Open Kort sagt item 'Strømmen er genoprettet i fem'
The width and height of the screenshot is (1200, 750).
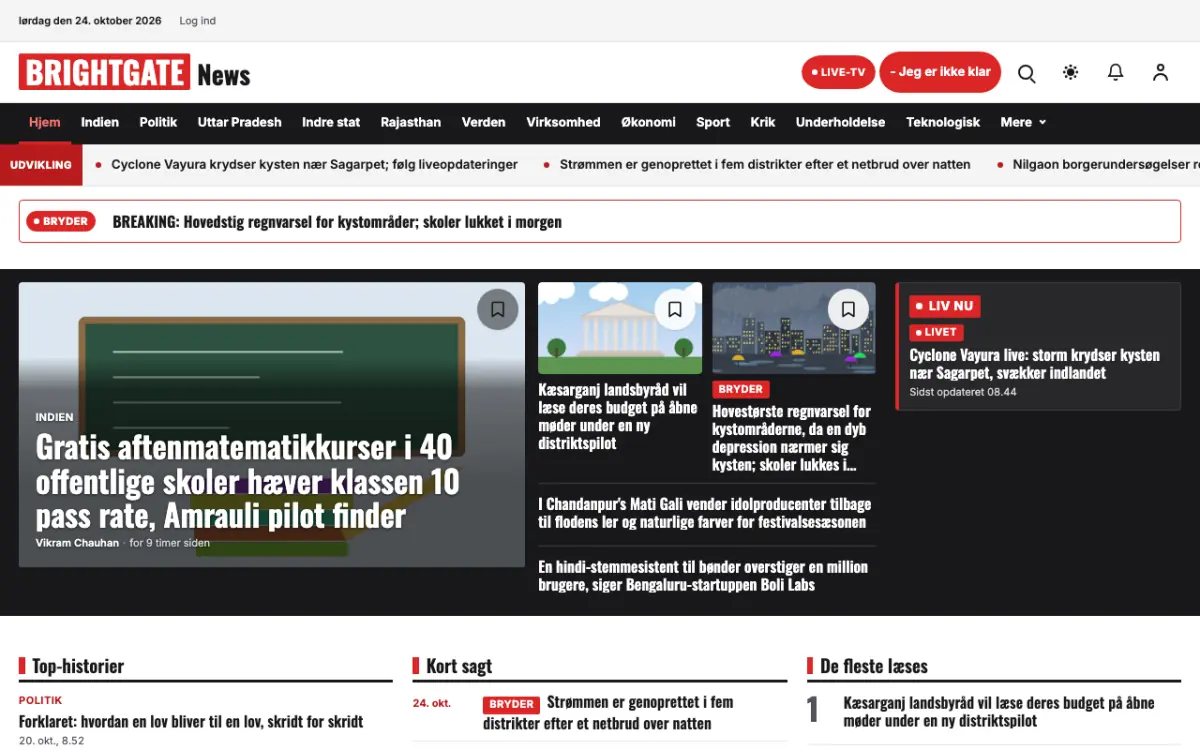point(609,713)
